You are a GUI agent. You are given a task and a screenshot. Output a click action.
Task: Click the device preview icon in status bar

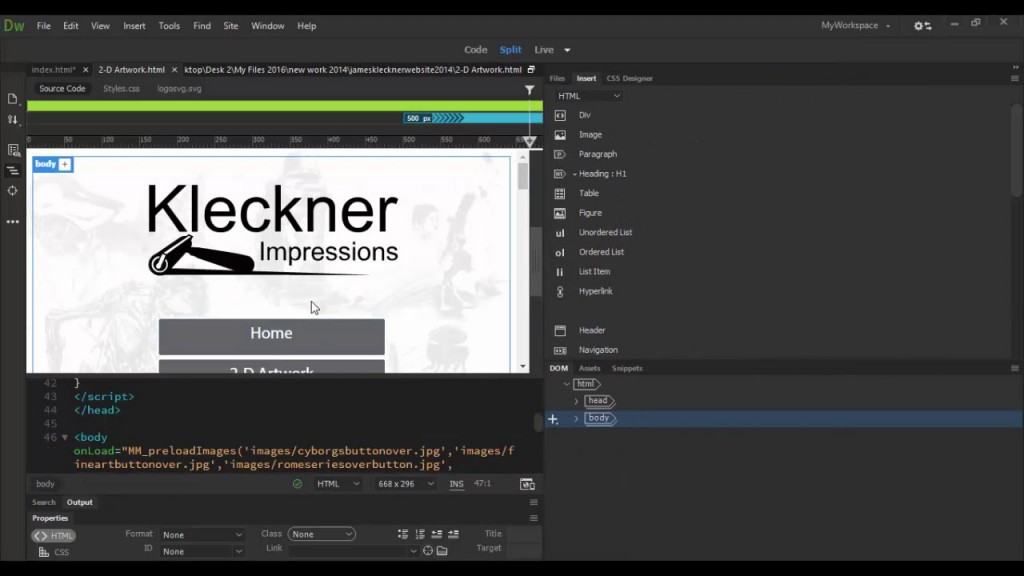click(x=527, y=483)
